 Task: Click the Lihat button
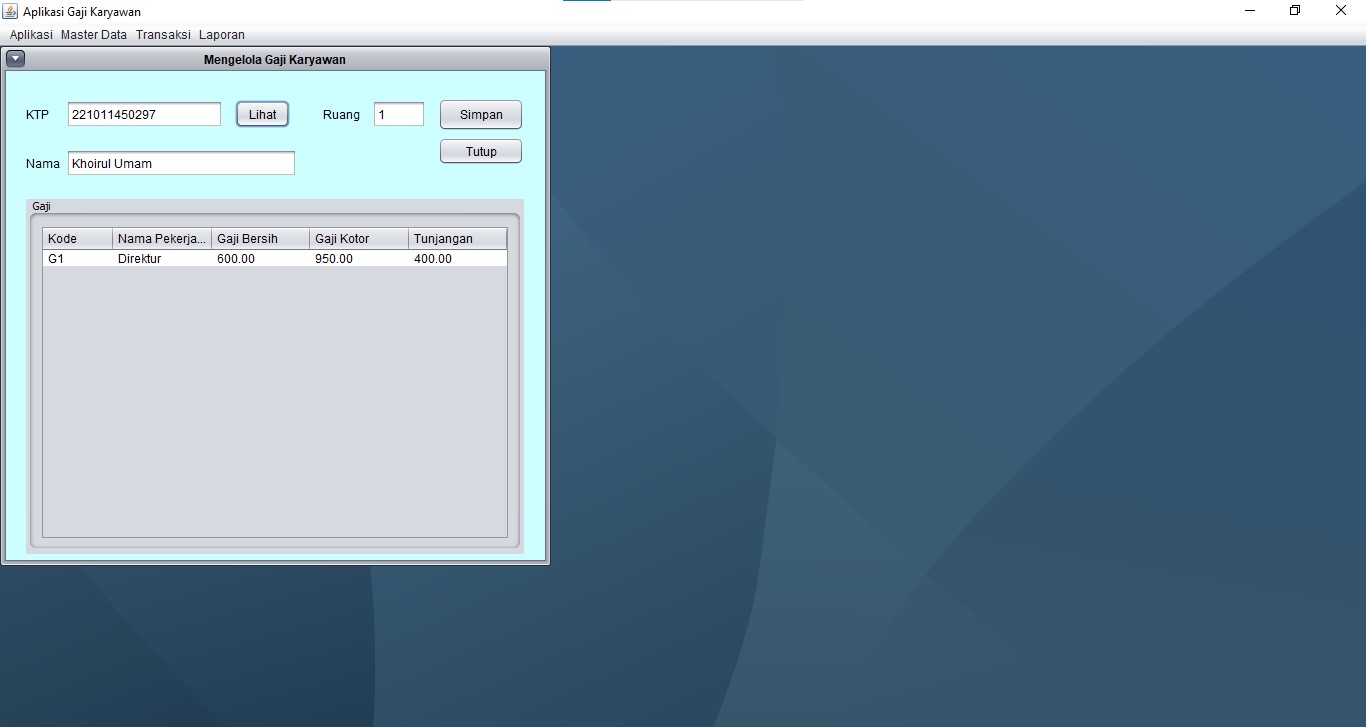[263, 115]
